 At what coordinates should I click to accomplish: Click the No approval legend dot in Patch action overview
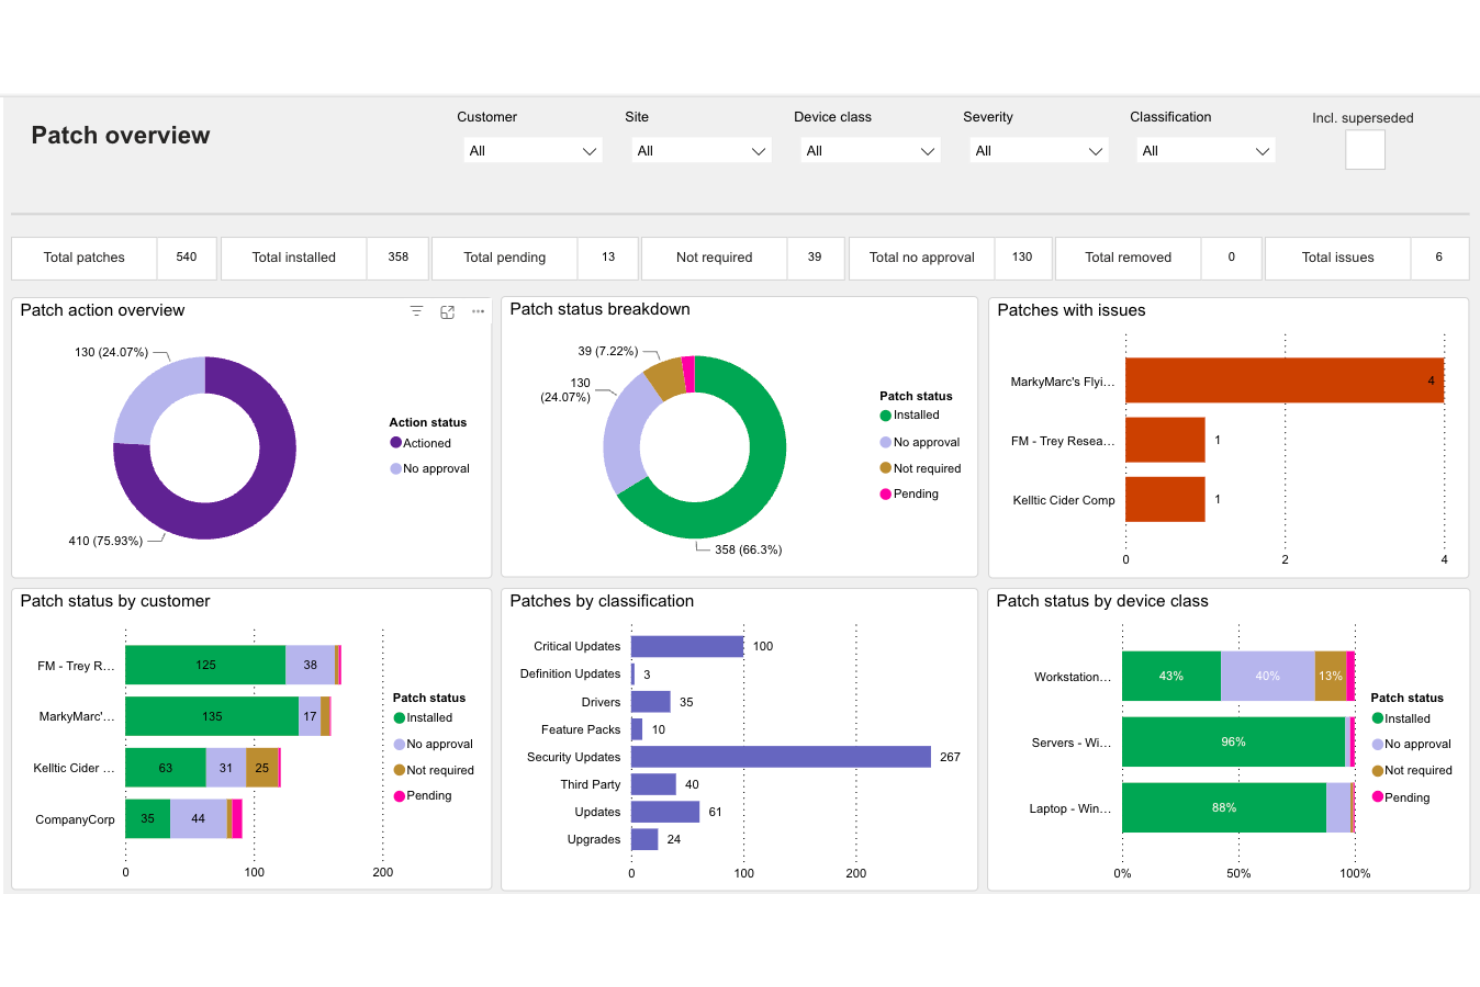tap(396, 467)
